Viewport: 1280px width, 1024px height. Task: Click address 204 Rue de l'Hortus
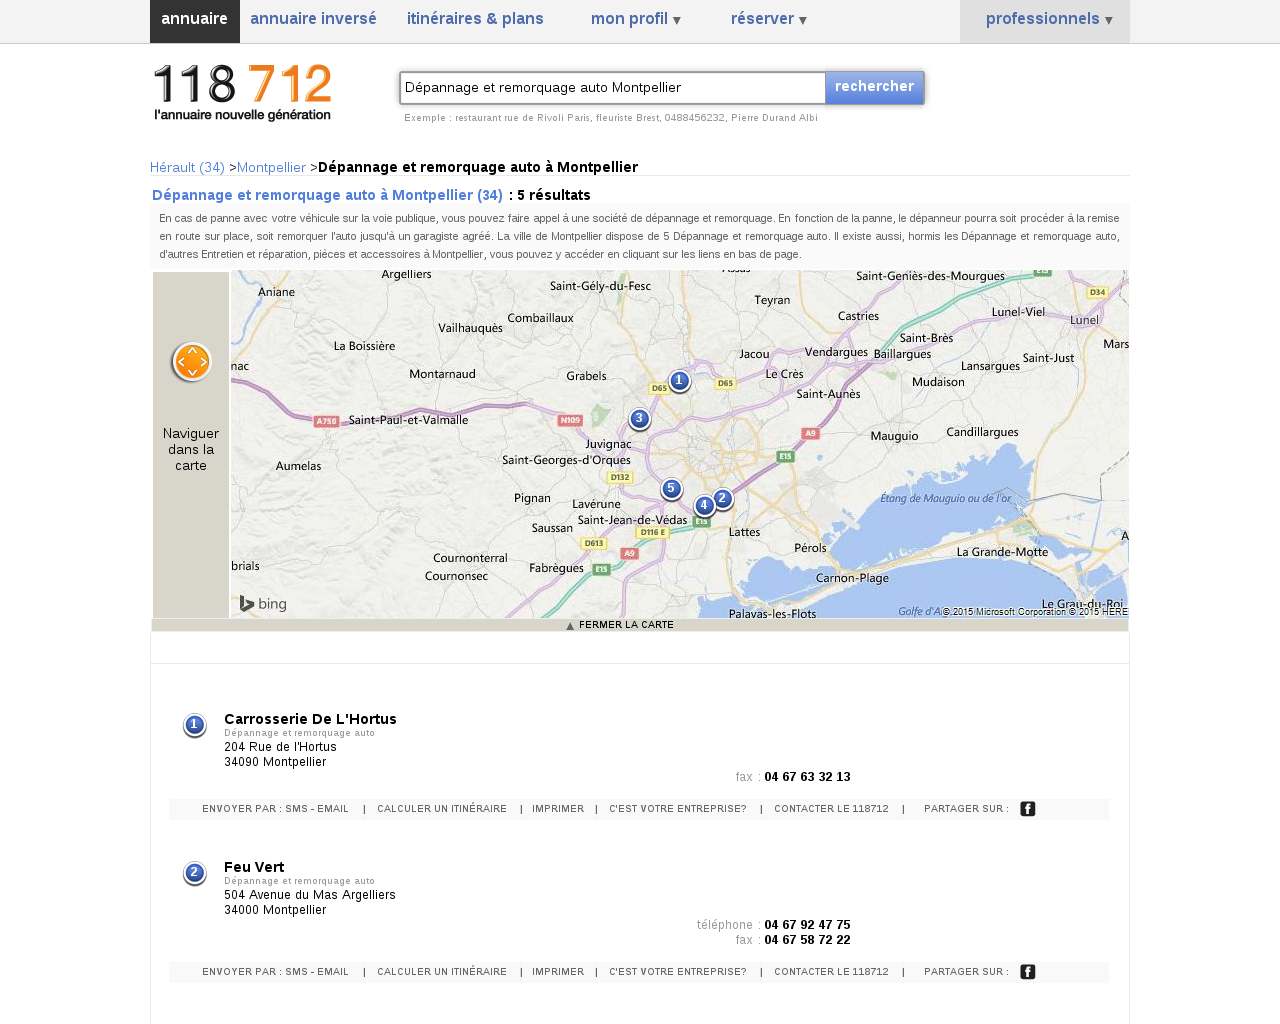pos(280,747)
